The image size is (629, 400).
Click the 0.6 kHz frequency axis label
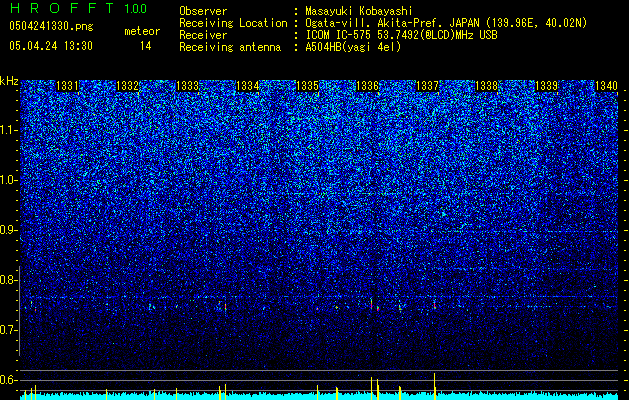pos(9,380)
